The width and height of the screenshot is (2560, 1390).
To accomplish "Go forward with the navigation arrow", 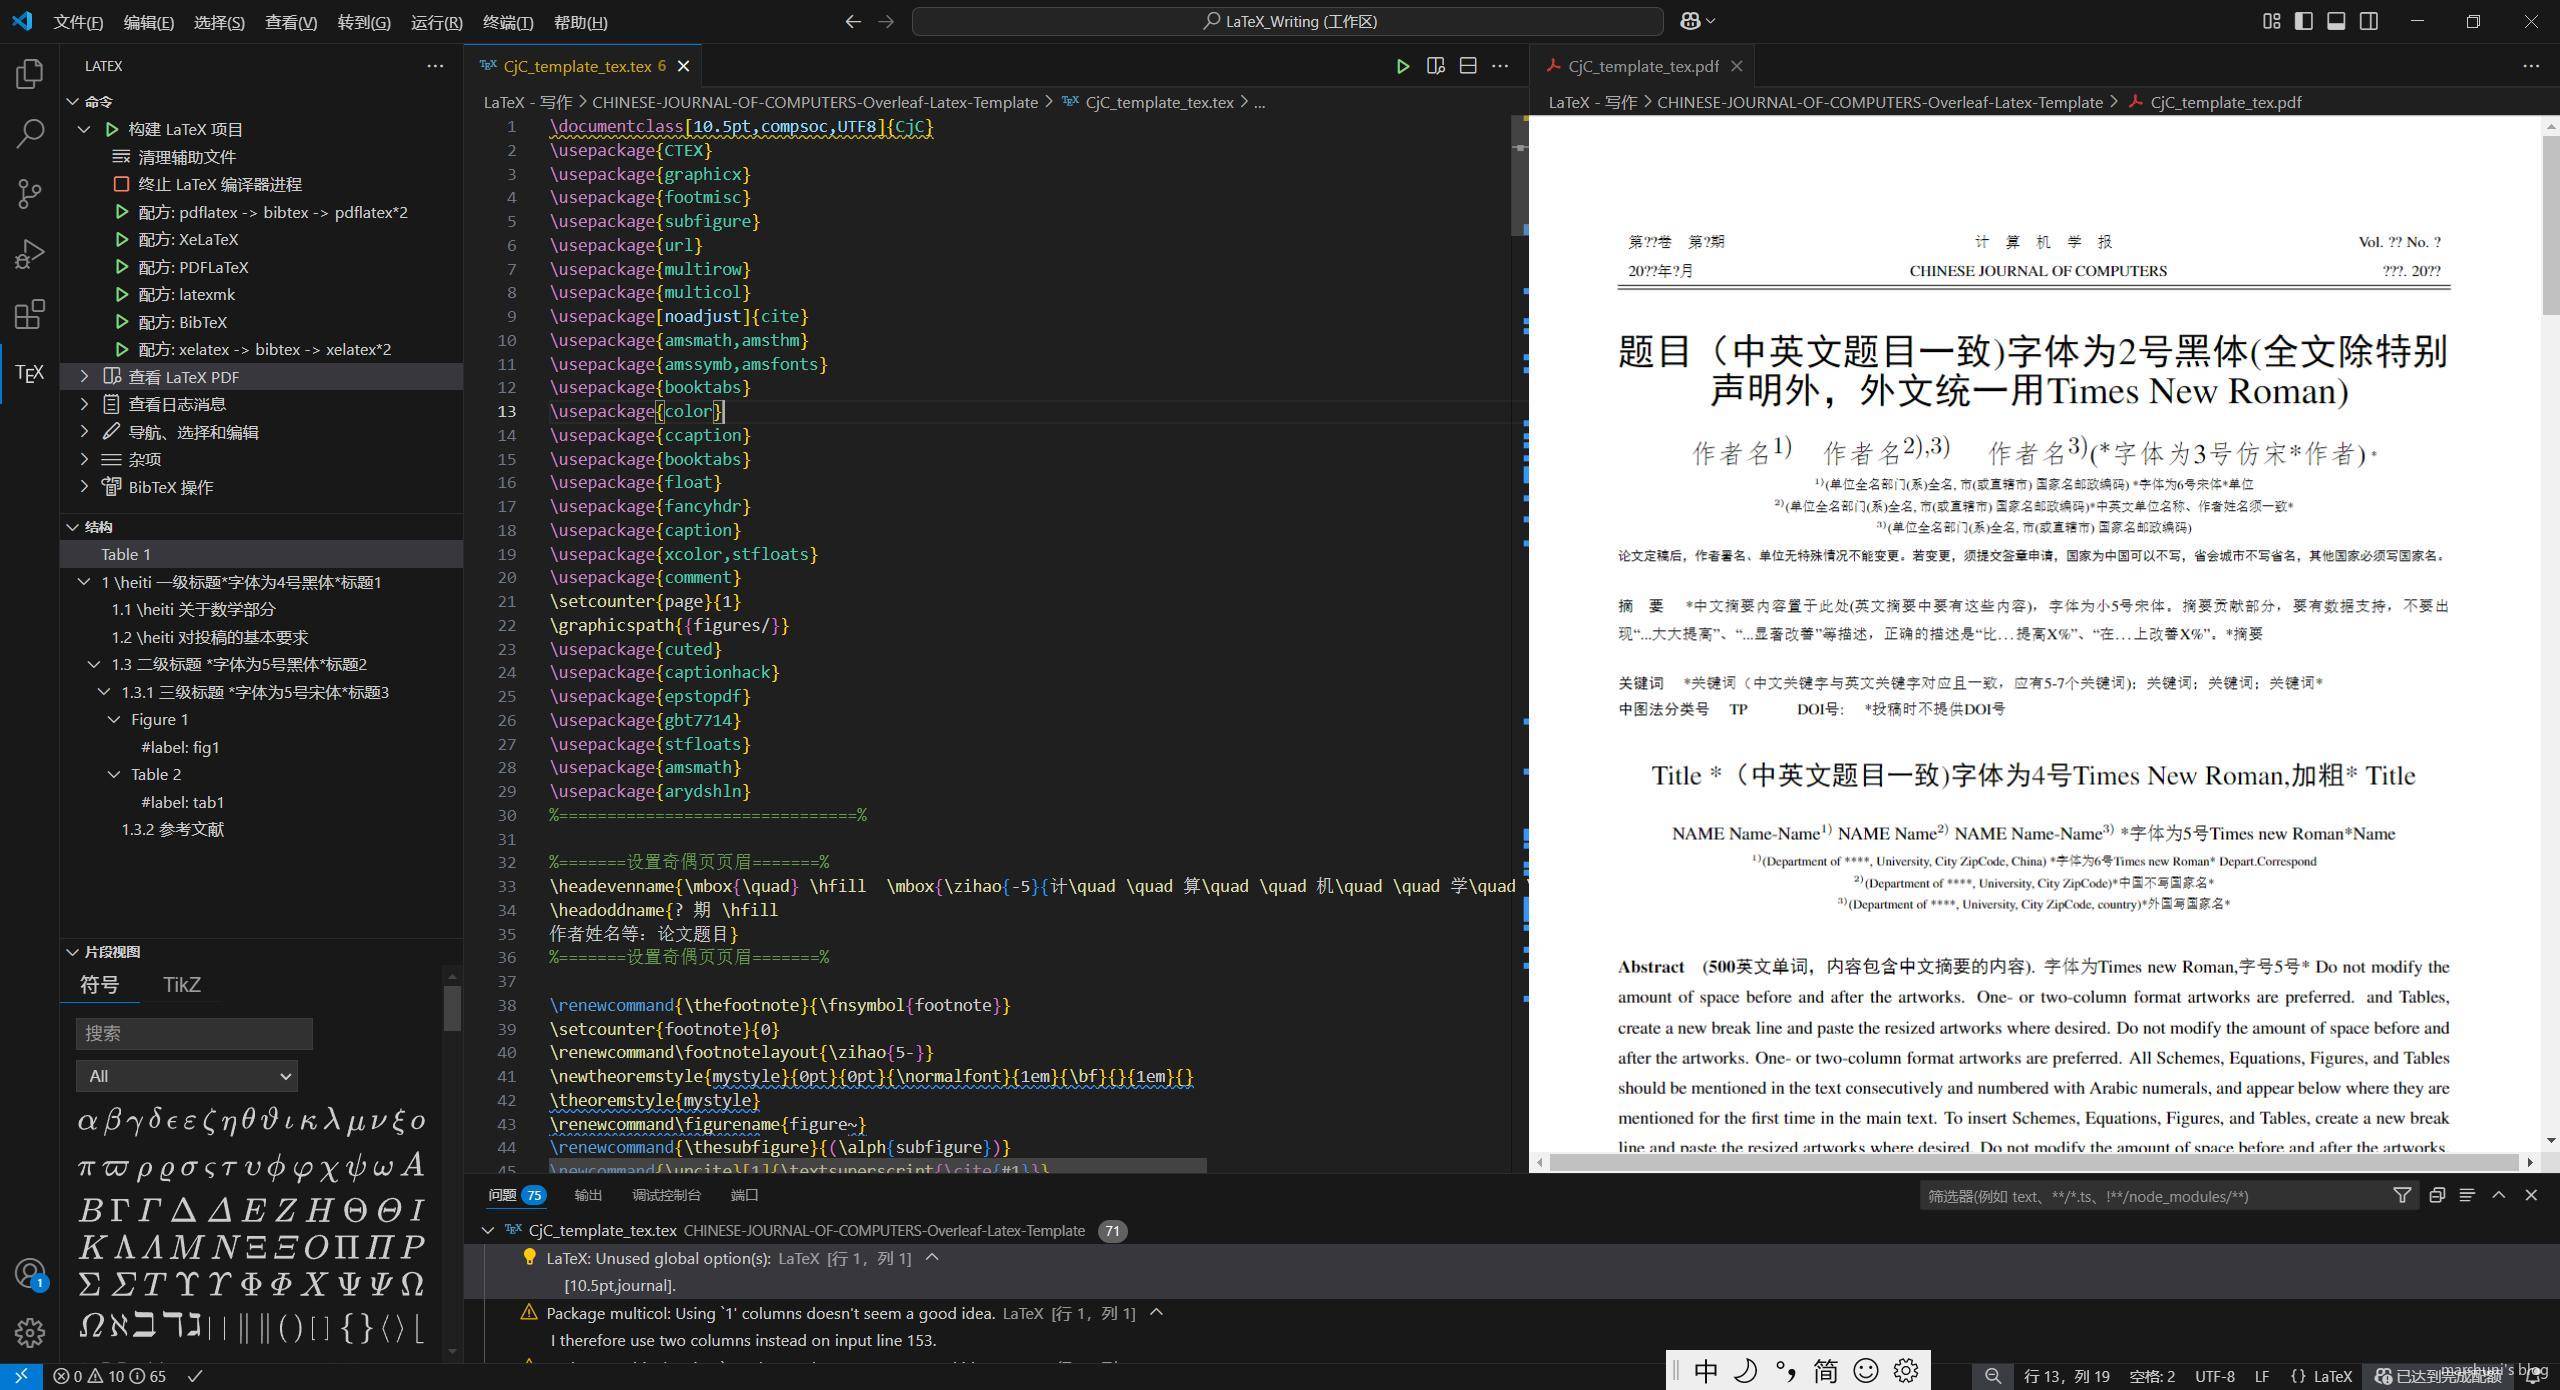I will pyautogui.click(x=886, y=21).
